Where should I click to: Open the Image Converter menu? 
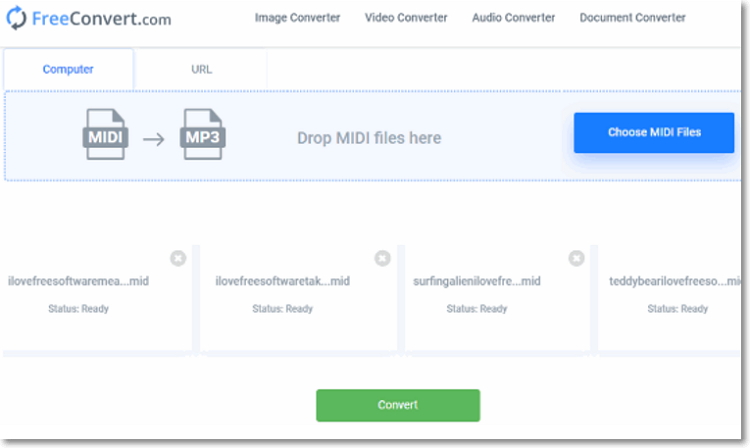[297, 18]
